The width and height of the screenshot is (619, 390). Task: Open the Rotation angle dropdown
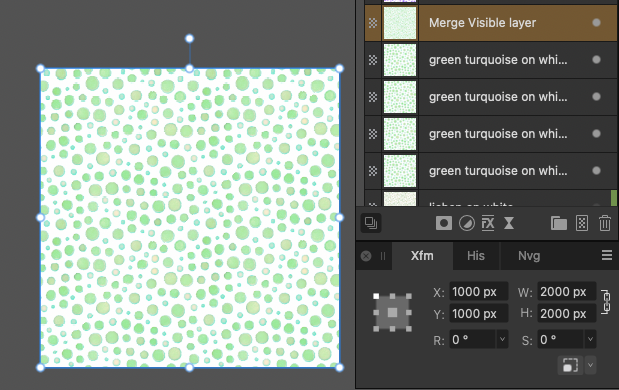click(502, 339)
